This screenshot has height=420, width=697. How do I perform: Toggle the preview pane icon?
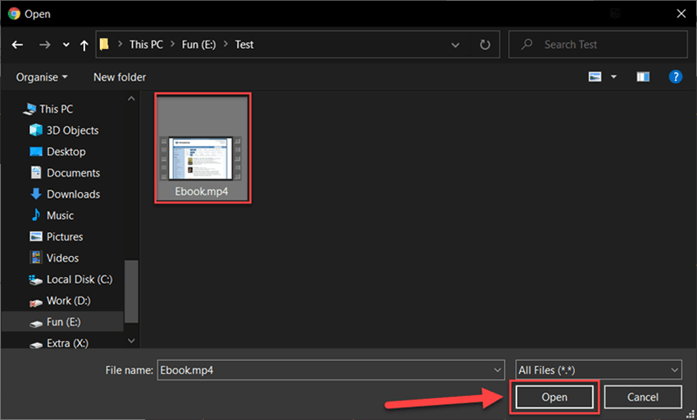tap(644, 77)
